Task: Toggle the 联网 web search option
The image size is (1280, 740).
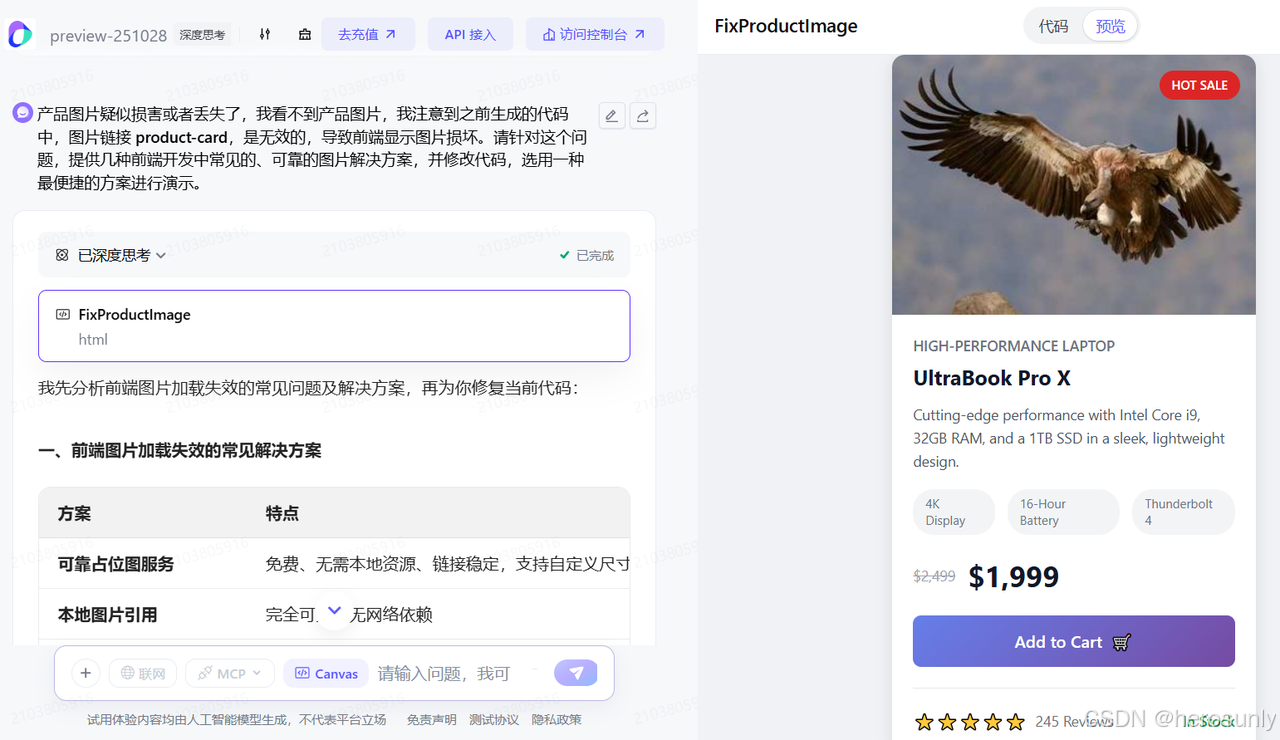Action: [142, 673]
